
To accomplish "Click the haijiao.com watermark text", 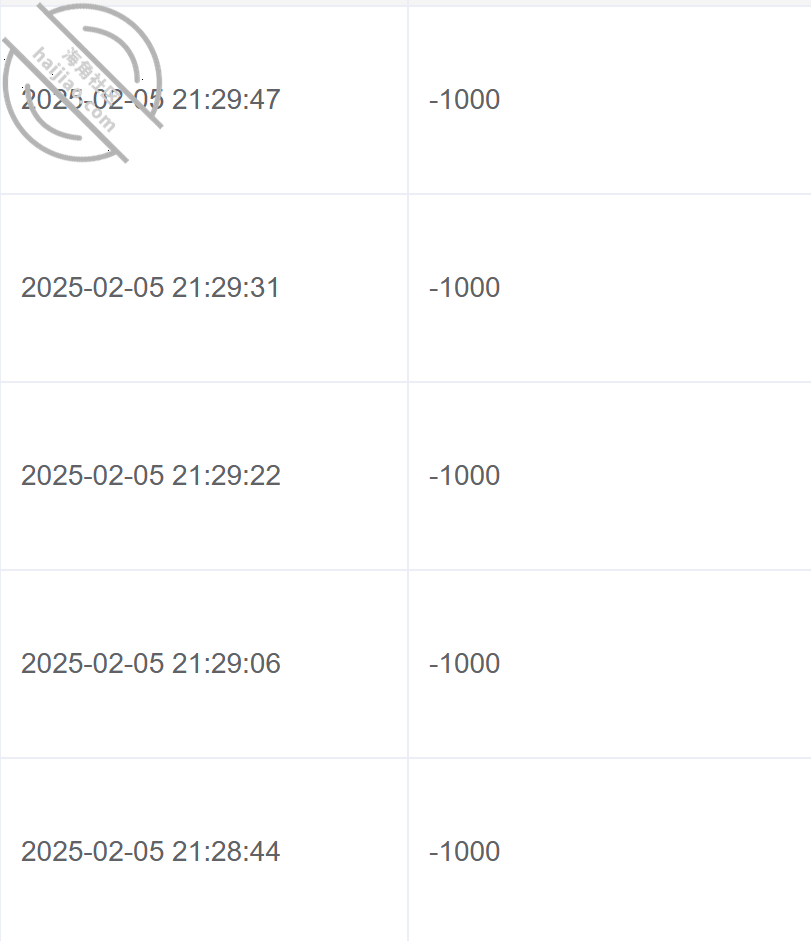I will 74,90.
